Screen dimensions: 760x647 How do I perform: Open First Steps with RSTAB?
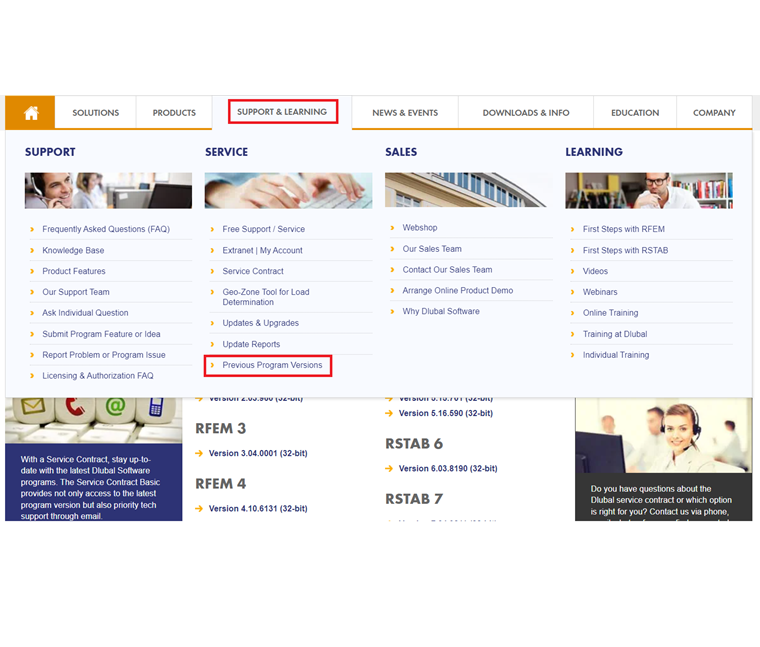(x=625, y=251)
